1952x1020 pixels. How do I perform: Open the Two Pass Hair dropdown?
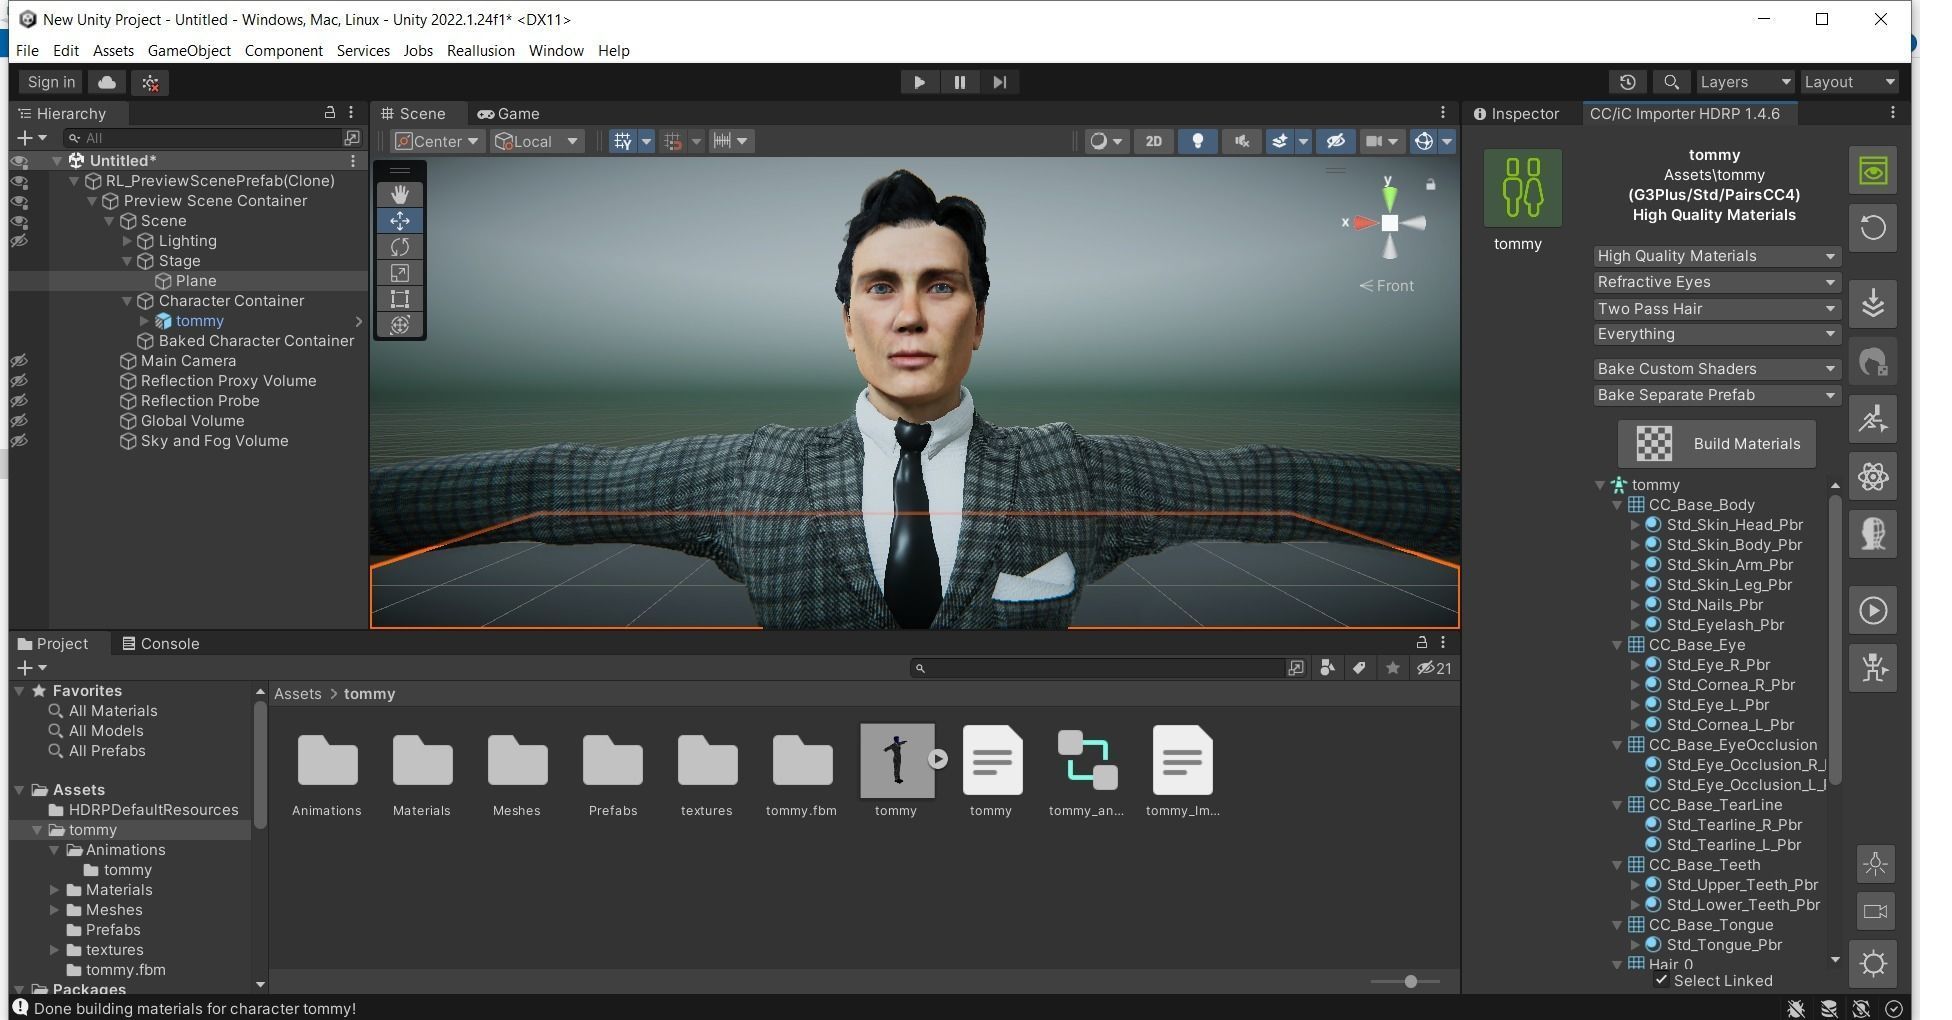pyautogui.click(x=1716, y=309)
